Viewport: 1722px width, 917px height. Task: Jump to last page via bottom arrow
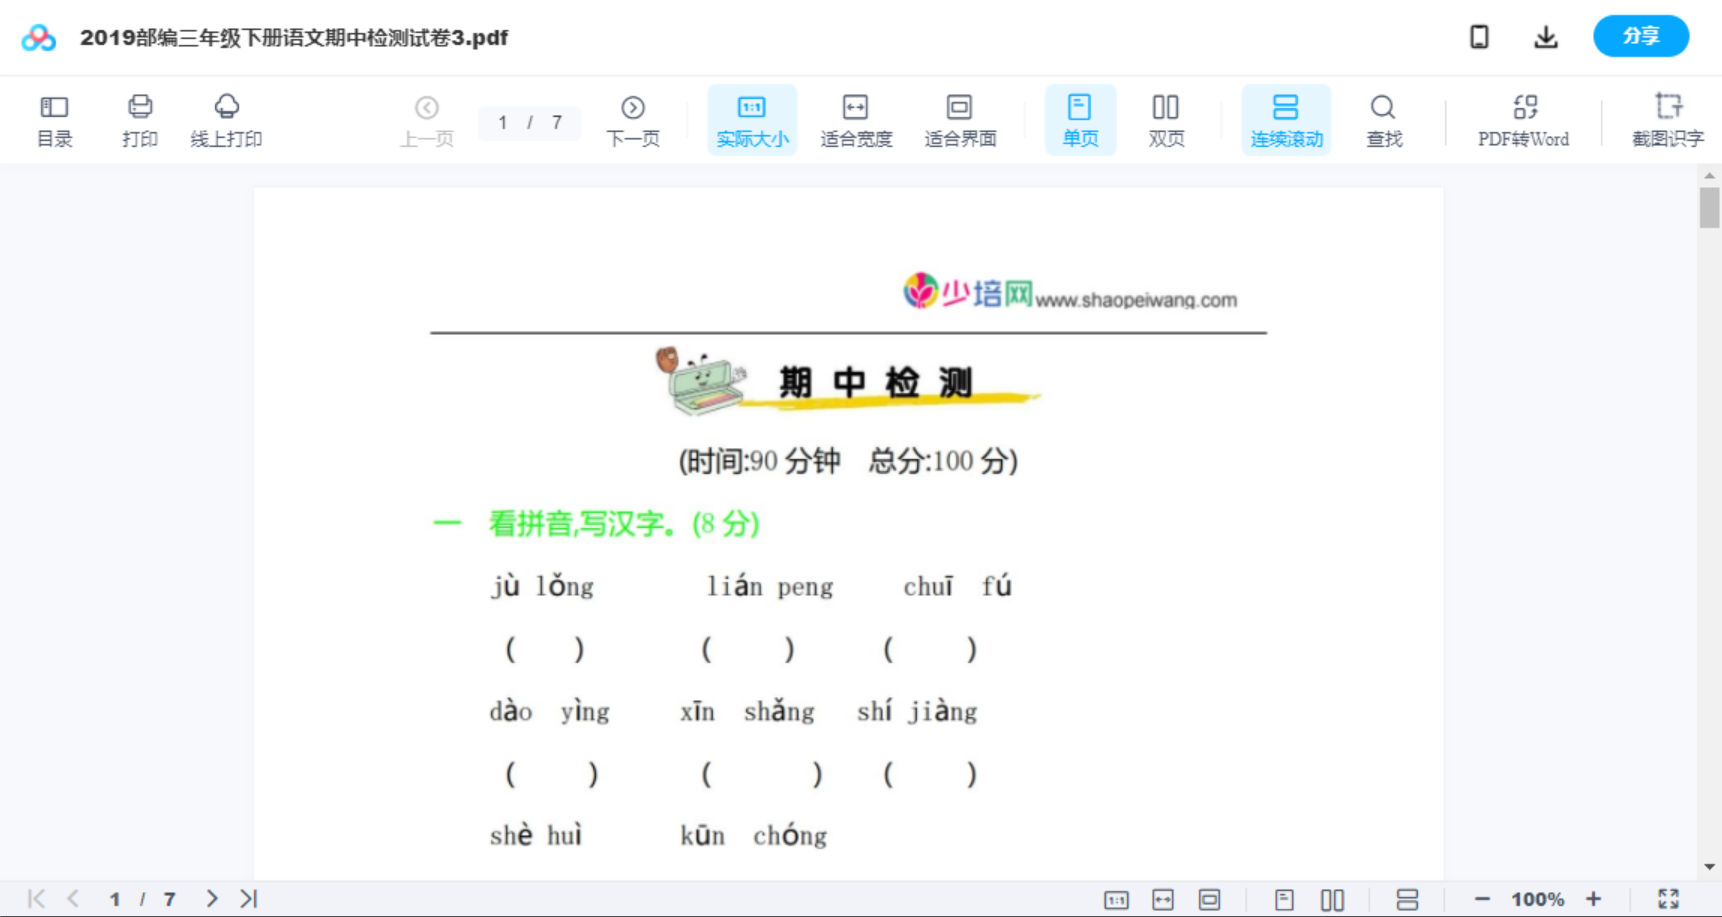(x=248, y=898)
